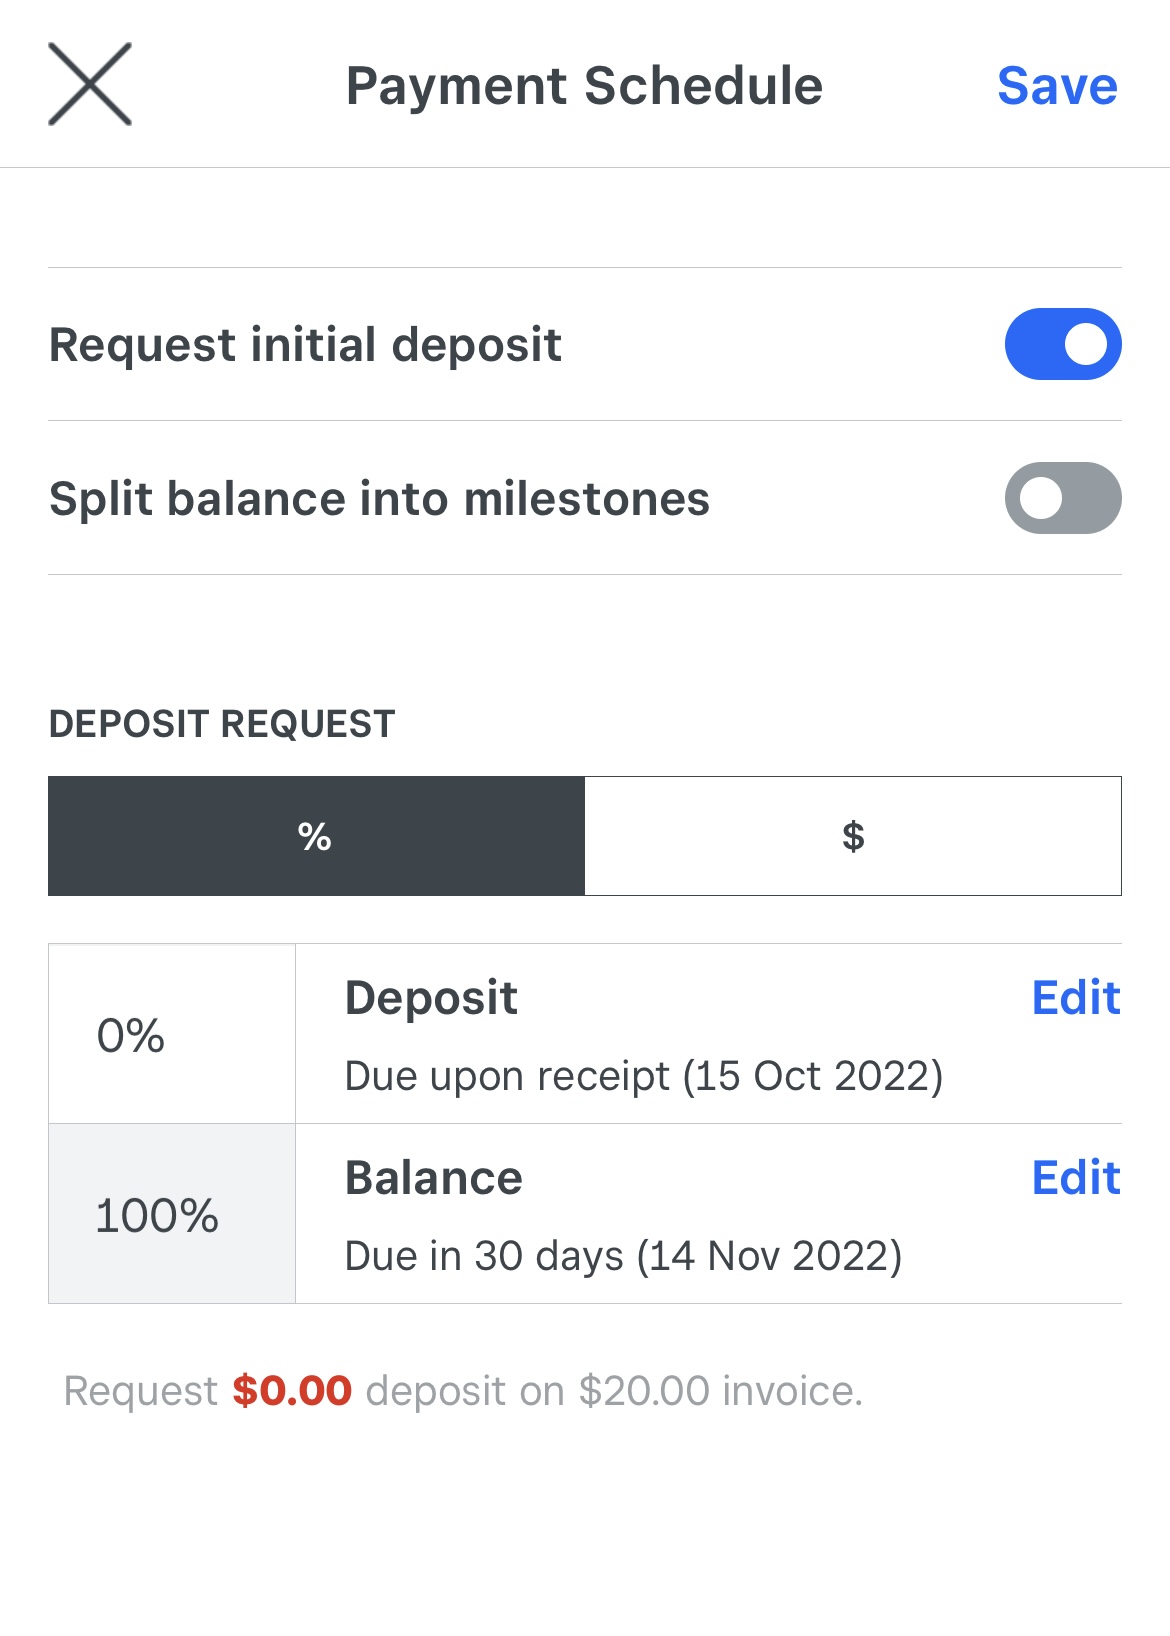Tap the red $0.00 deposit amount

click(292, 1391)
